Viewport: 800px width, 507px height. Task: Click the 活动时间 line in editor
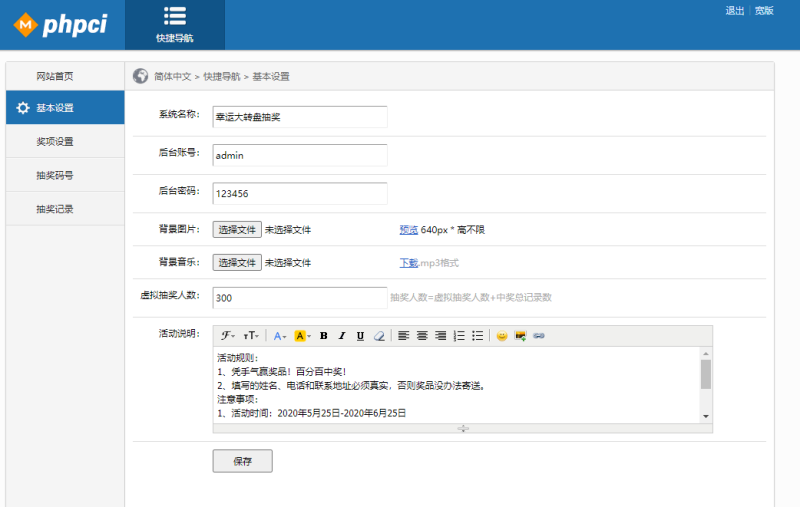312,413
